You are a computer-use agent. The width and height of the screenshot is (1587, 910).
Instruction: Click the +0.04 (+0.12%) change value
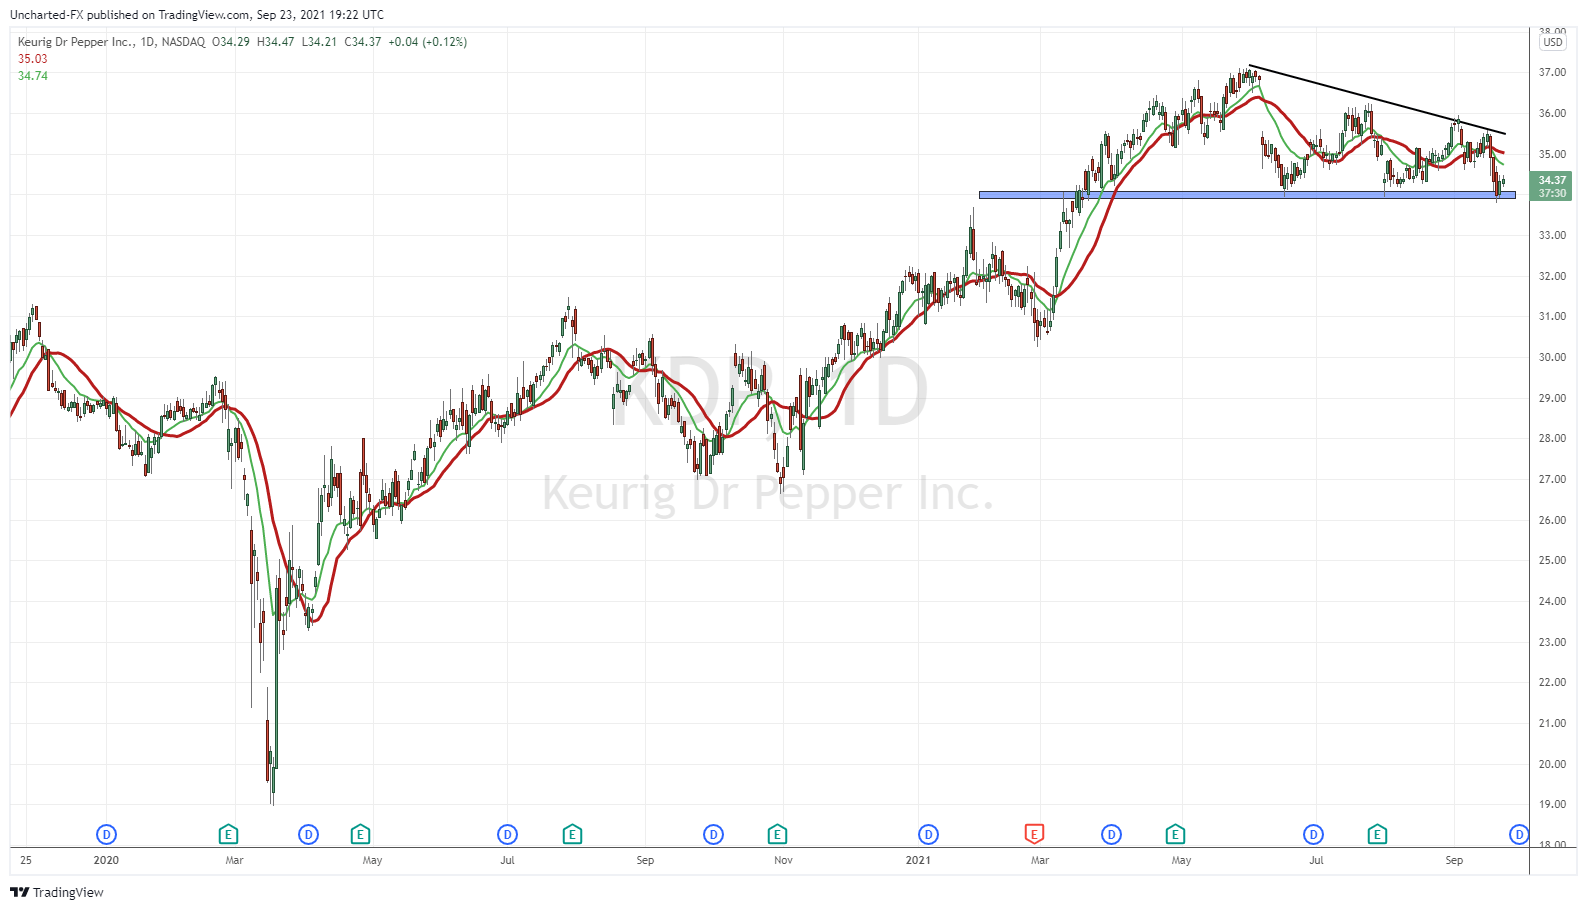pyautogui.click(x=428, y=42)
